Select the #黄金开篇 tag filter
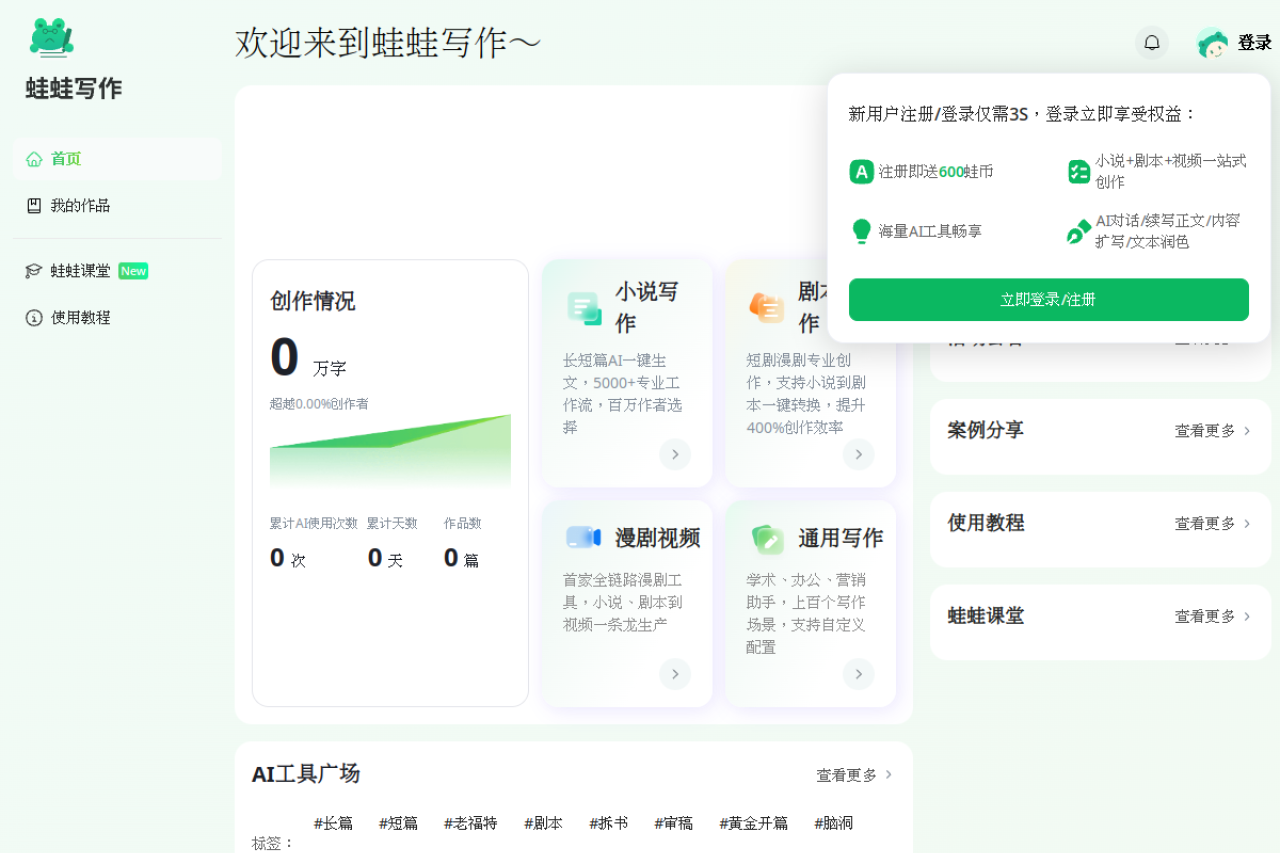Screen dimensions: 1280x853 point(753,823)
